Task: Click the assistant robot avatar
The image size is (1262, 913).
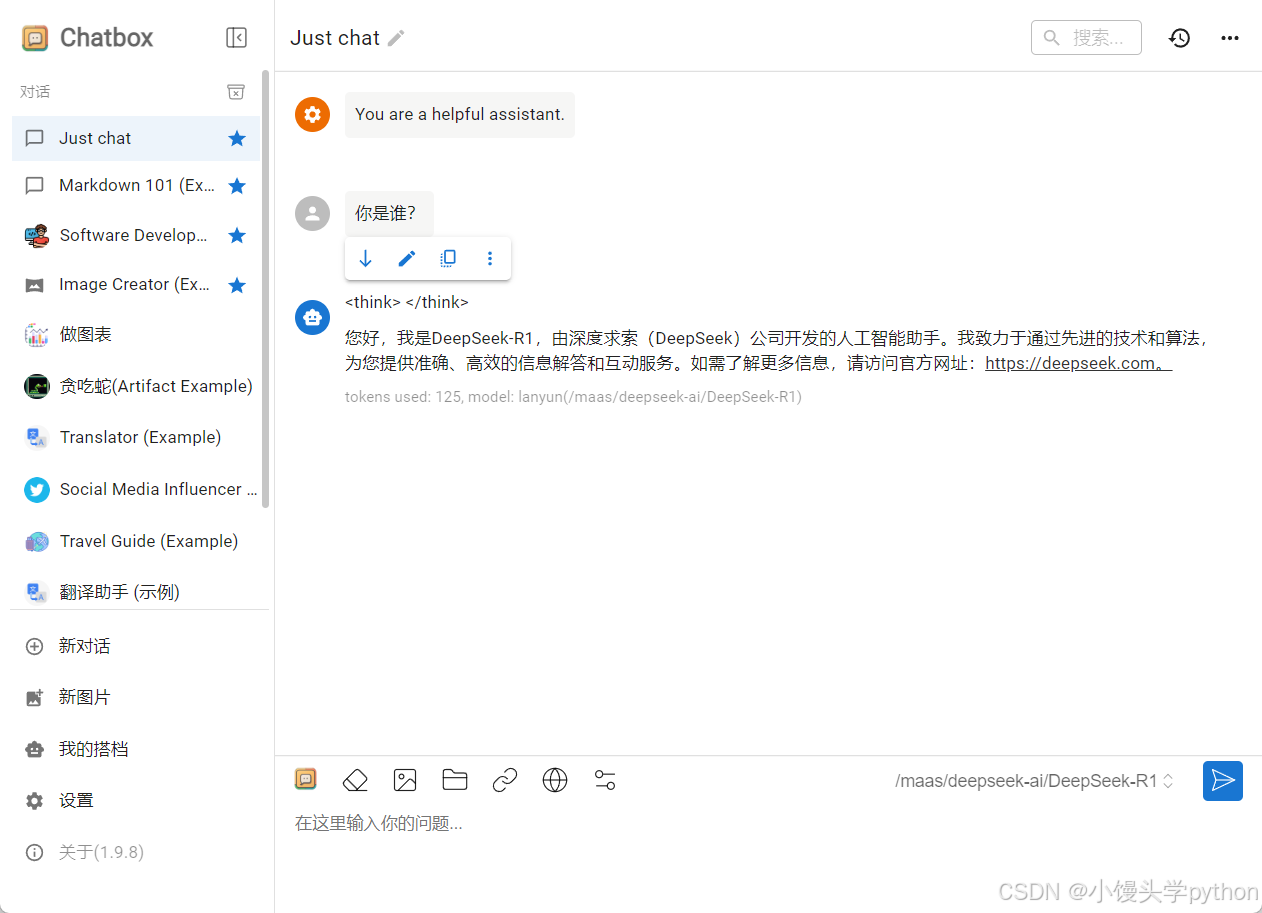Action: [312, 317]
